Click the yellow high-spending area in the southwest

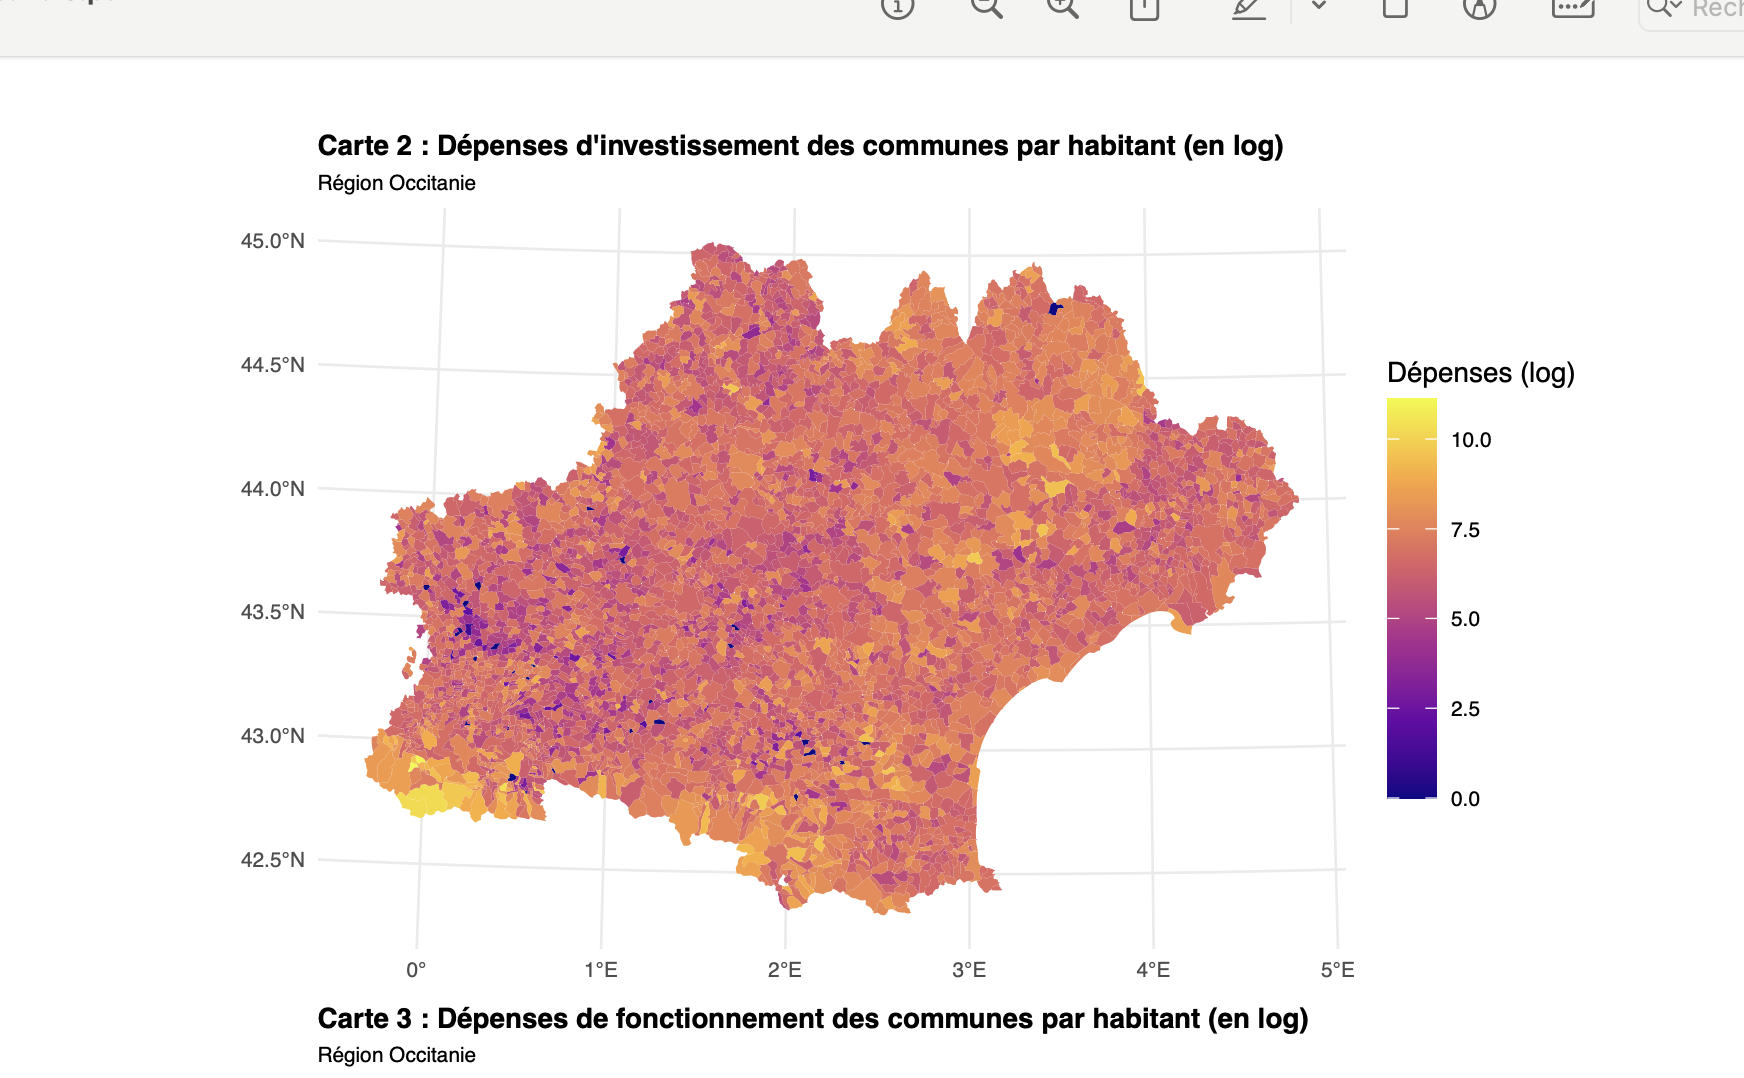[428, 798]
